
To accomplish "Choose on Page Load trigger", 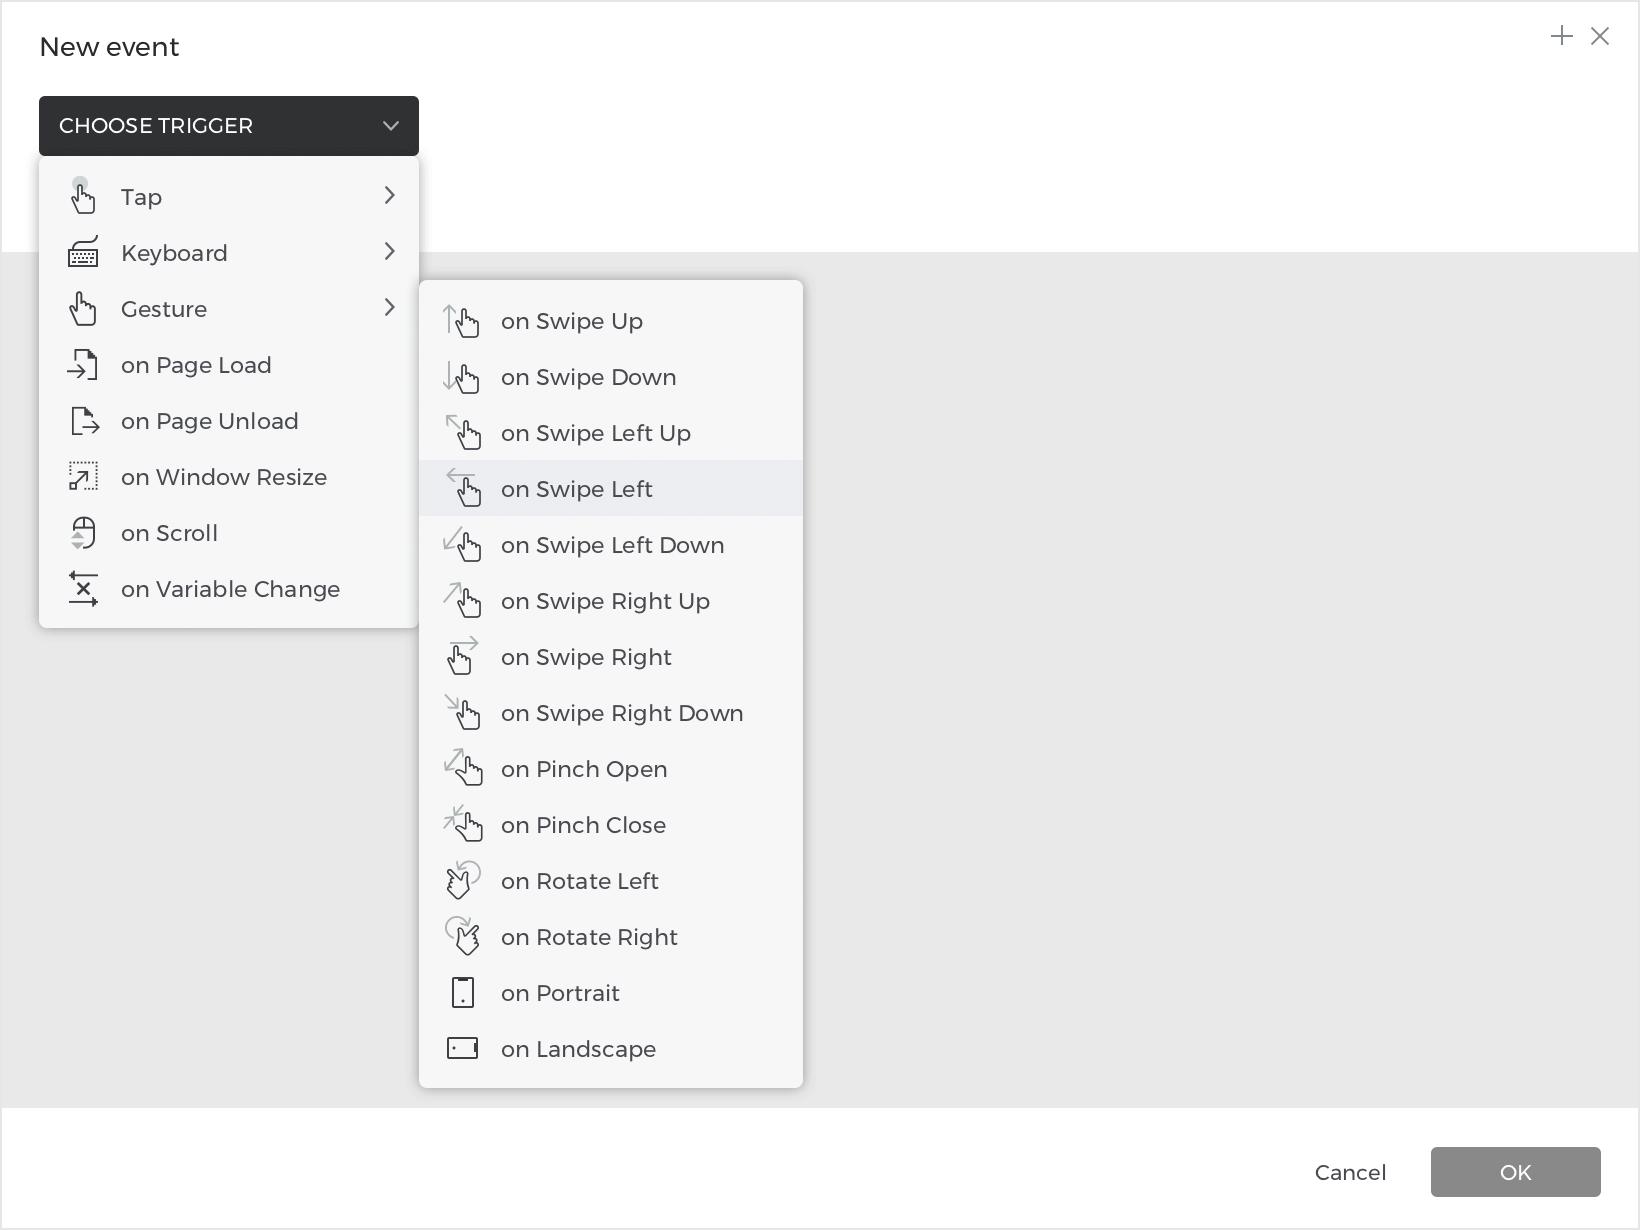I will [196, 365].
